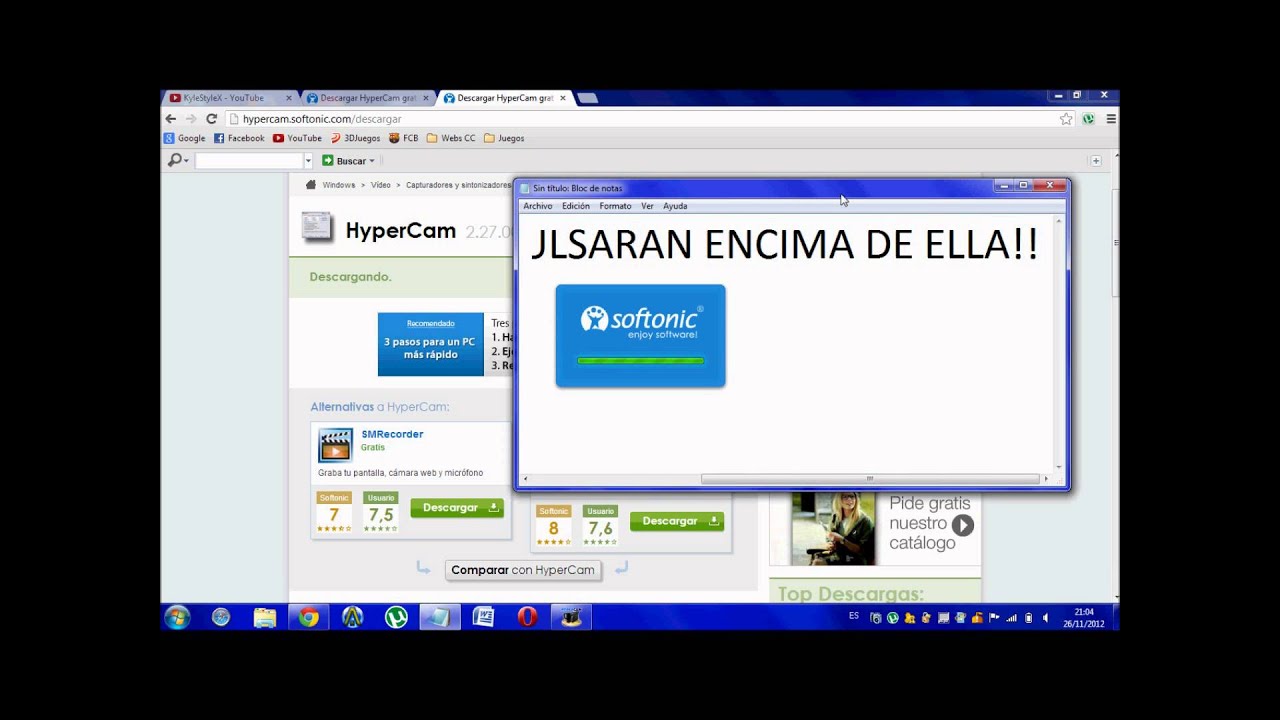The image size is (1280, 720).
Task: Click the network signal tray icon
Action: [x=1011, y=618]
